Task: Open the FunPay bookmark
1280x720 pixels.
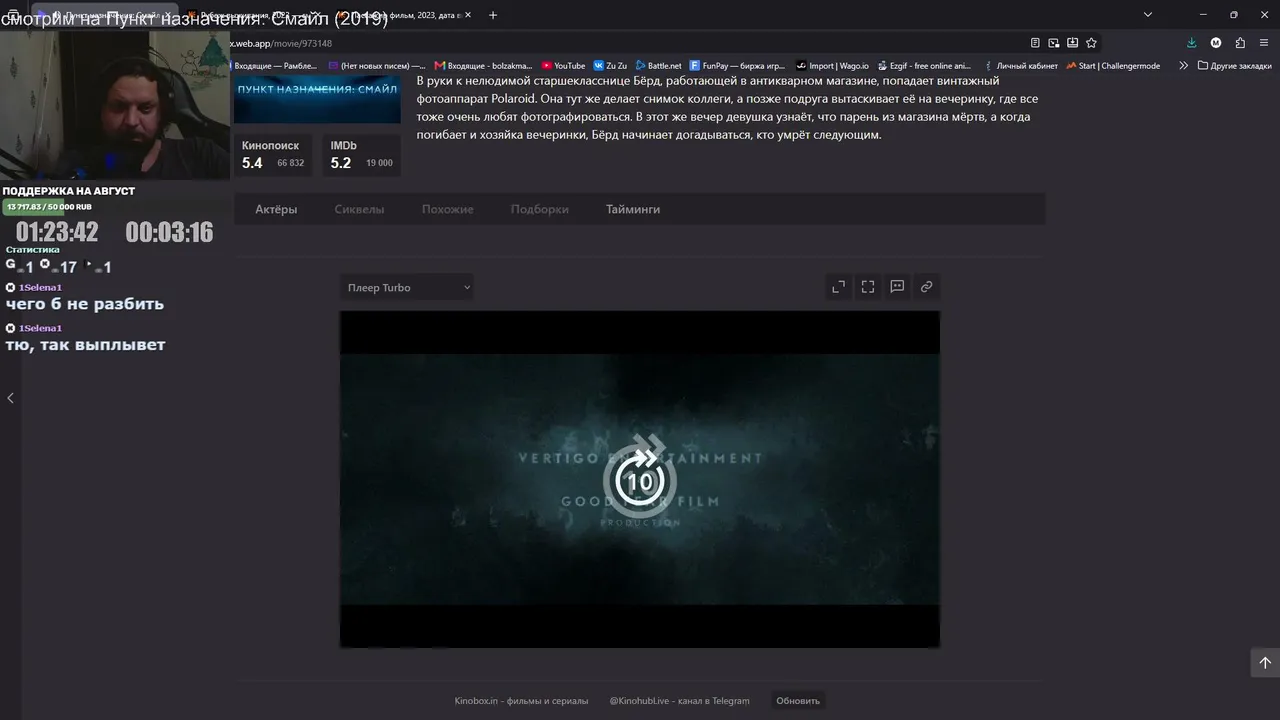Action: (738, 66)
